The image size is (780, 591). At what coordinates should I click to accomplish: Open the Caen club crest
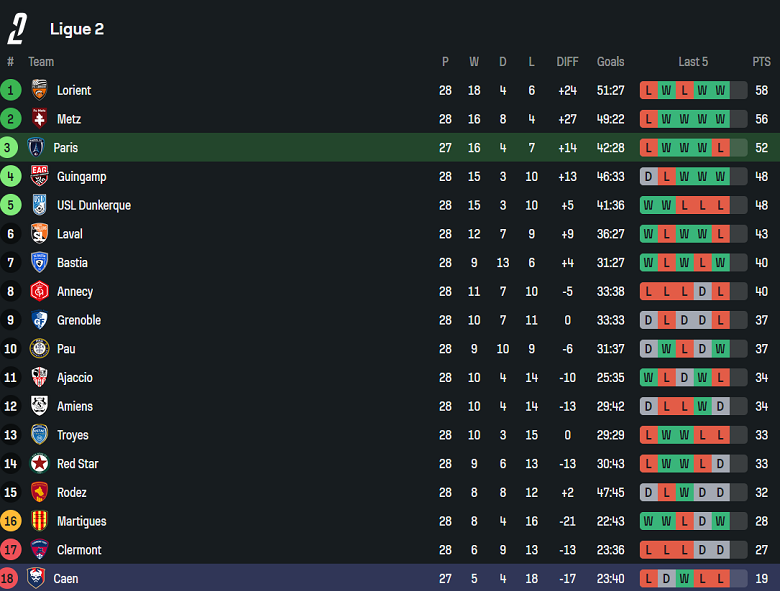pos(36,578)
